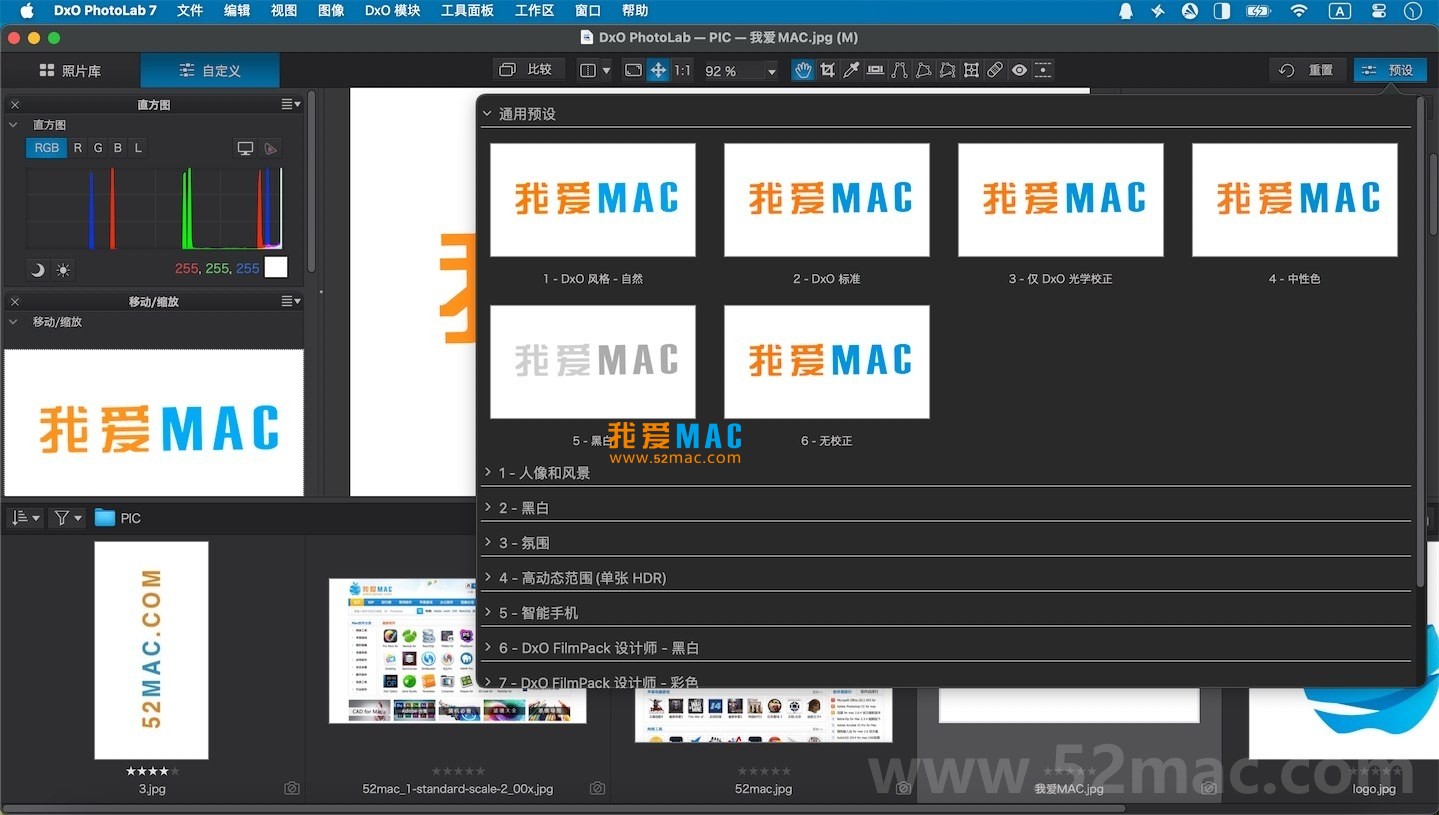Viewport: 1439px width, 815px height.
Task: Open the 文件 menu
Action: (190, 11)
